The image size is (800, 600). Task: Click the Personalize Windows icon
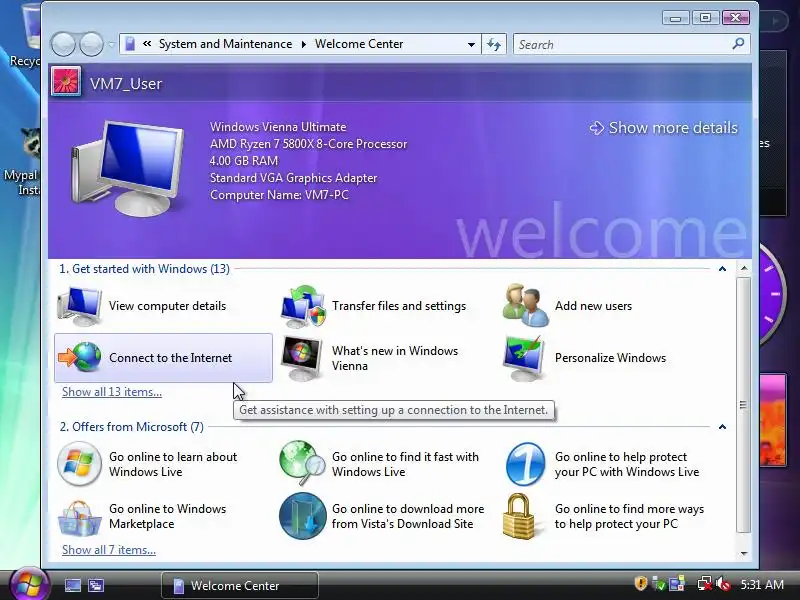click(x=523, y=358)
